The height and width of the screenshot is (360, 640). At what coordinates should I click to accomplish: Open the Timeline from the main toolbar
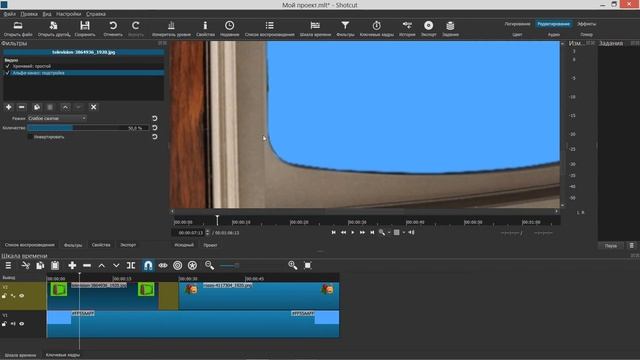point(315,26)
